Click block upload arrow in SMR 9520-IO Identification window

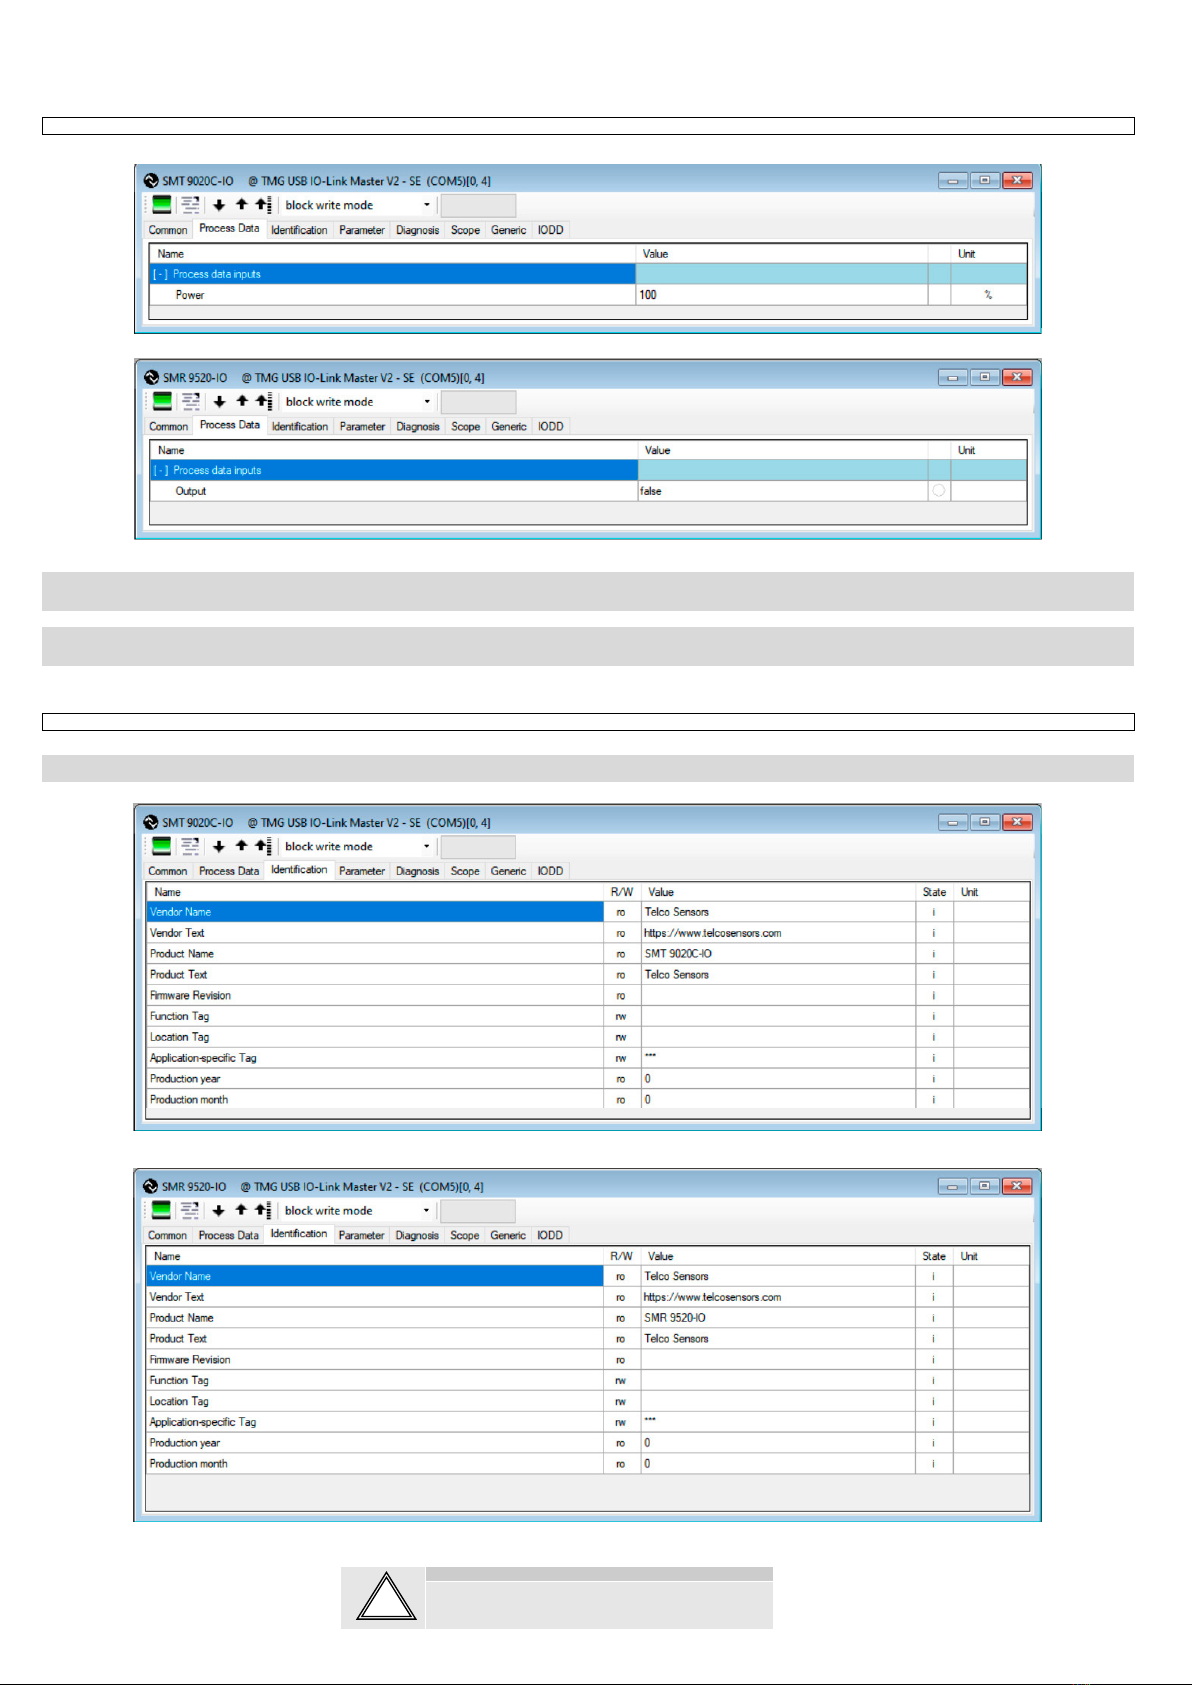point(263,1210)
